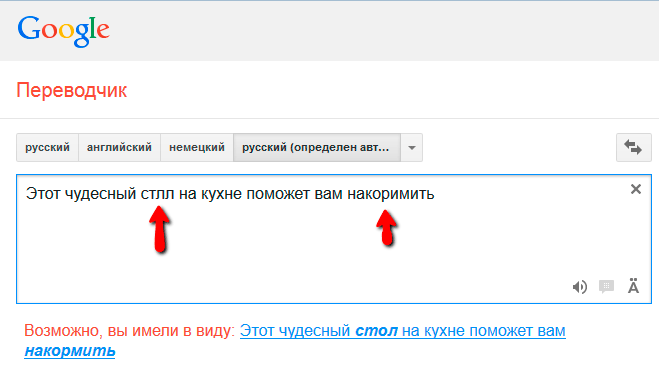Expand the source language dropdown arrow
The width and height of the screenshot is (659, 374).
coord(411,147)
